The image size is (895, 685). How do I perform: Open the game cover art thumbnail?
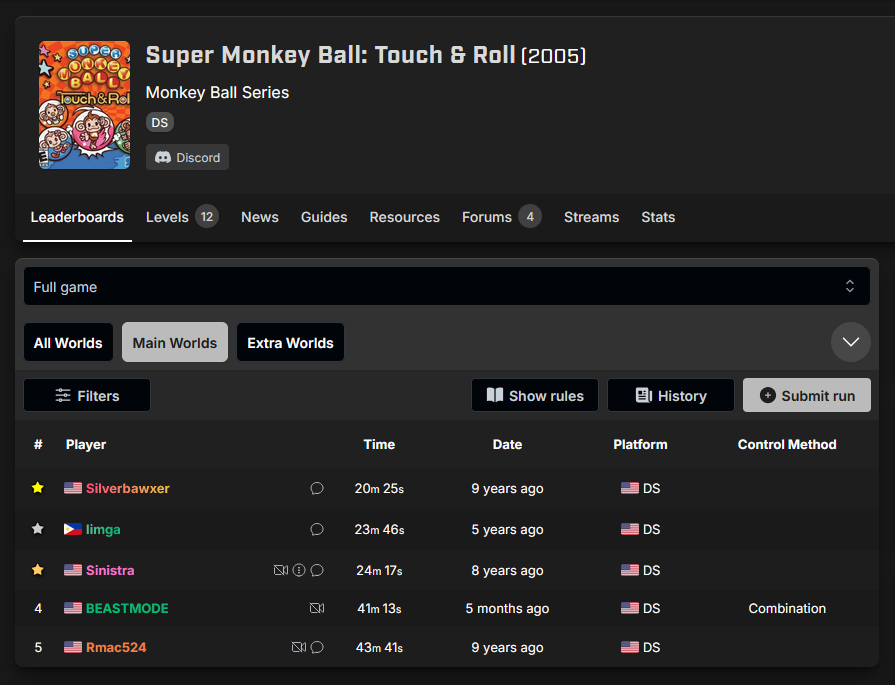click(x=84, y=105)
